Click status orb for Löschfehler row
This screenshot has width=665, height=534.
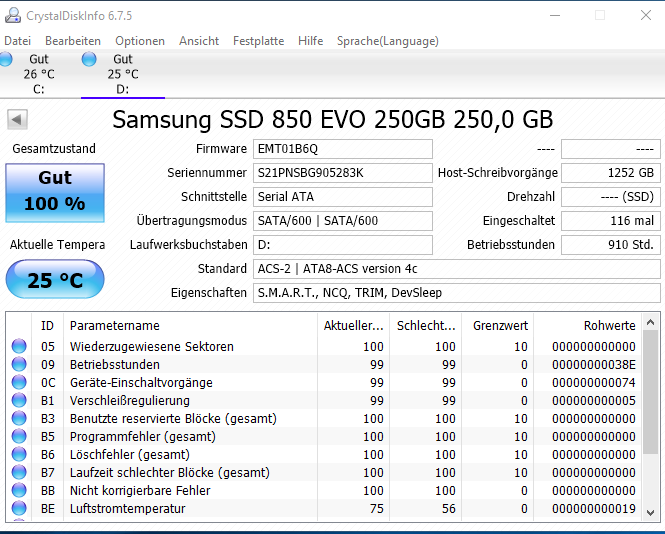pos(19,455)
